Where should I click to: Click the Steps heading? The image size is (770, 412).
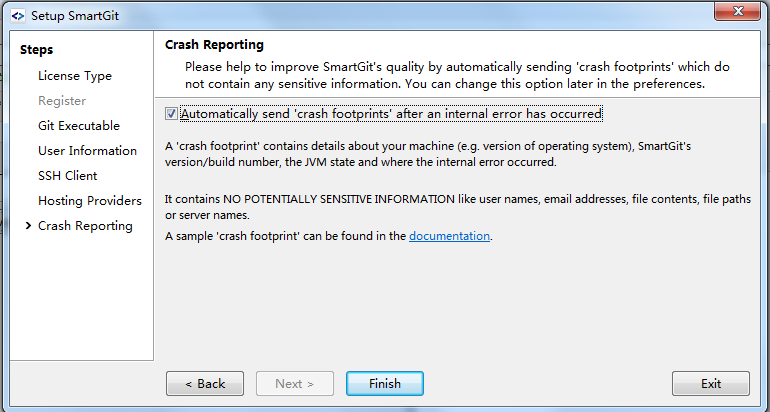(x=36, y=50)
